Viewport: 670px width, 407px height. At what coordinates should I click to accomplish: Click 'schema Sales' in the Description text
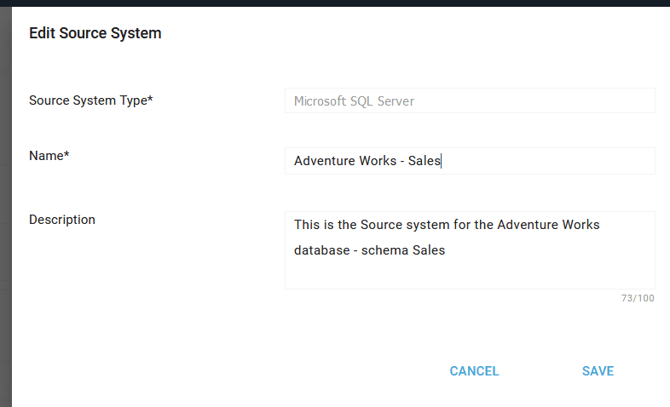[403, 250]
